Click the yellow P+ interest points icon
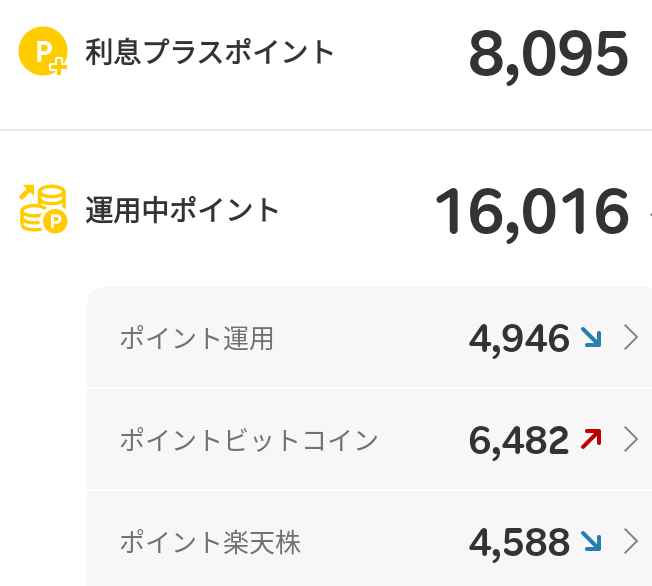This screenshot has width=652, height=586. [43, 51]
